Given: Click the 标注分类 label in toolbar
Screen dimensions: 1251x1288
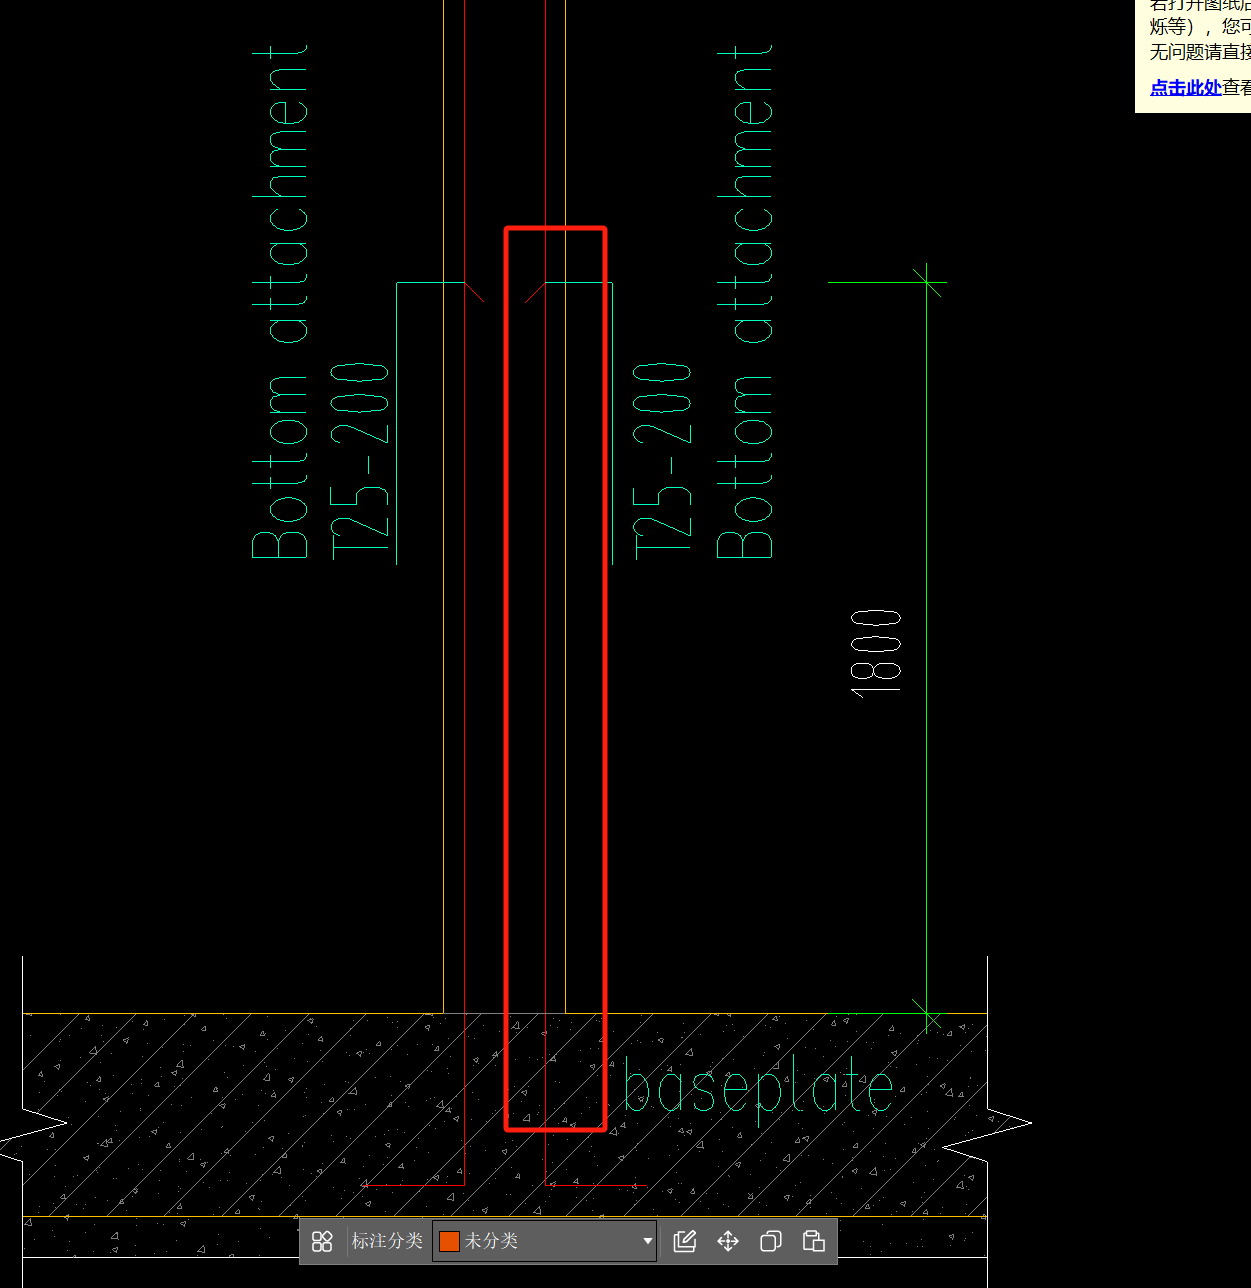Looking at the screenshot, I should 387,1241.
